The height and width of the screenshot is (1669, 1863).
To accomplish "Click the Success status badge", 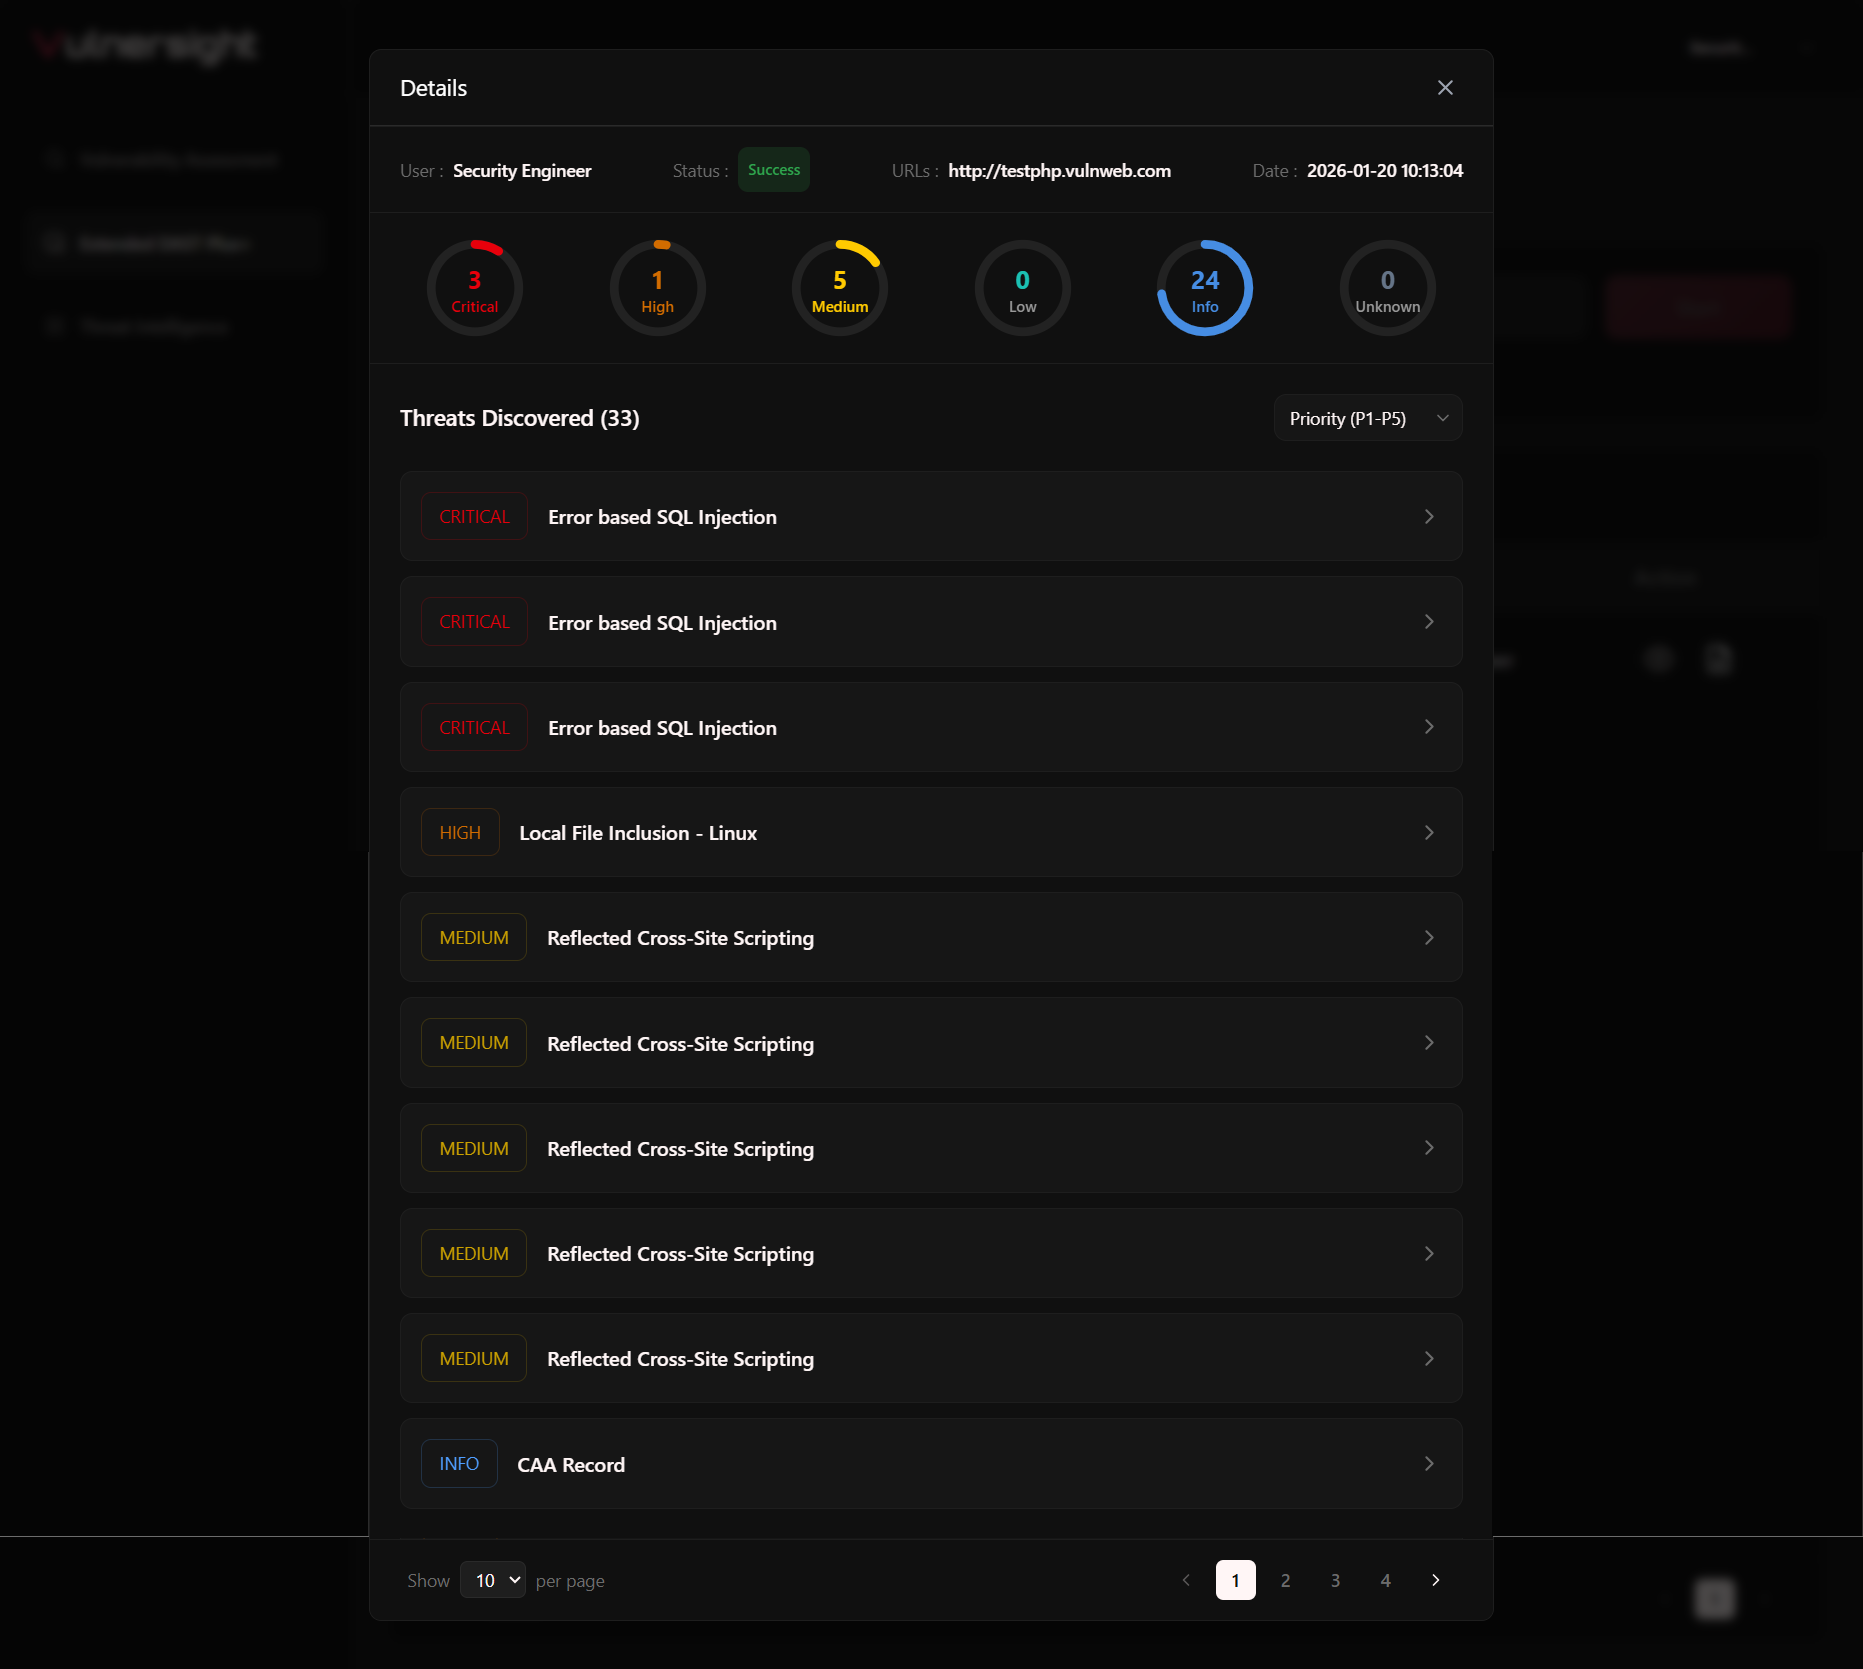I will pyautogui.click(x=774, y=170).
